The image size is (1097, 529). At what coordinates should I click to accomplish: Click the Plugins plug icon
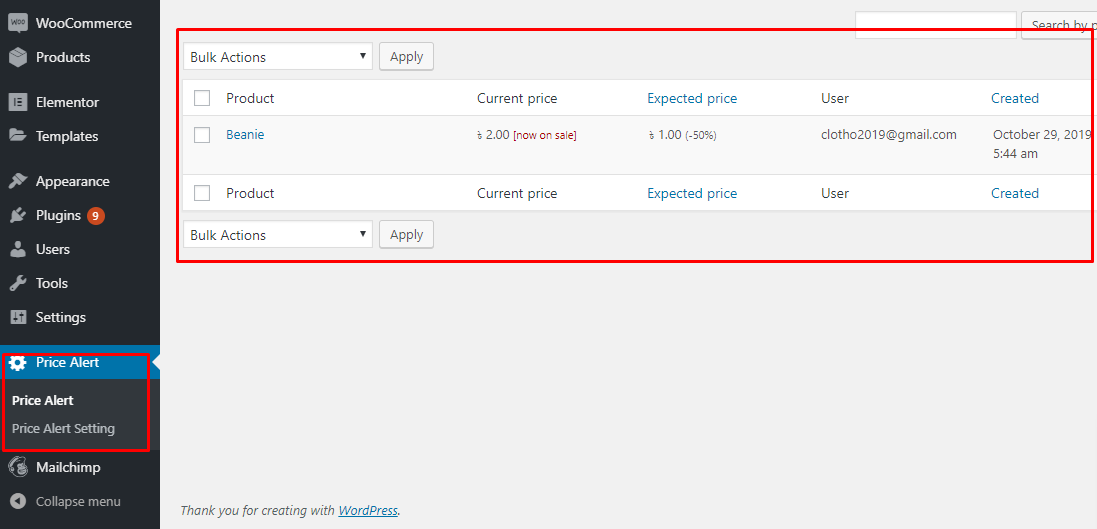[17, 216]
